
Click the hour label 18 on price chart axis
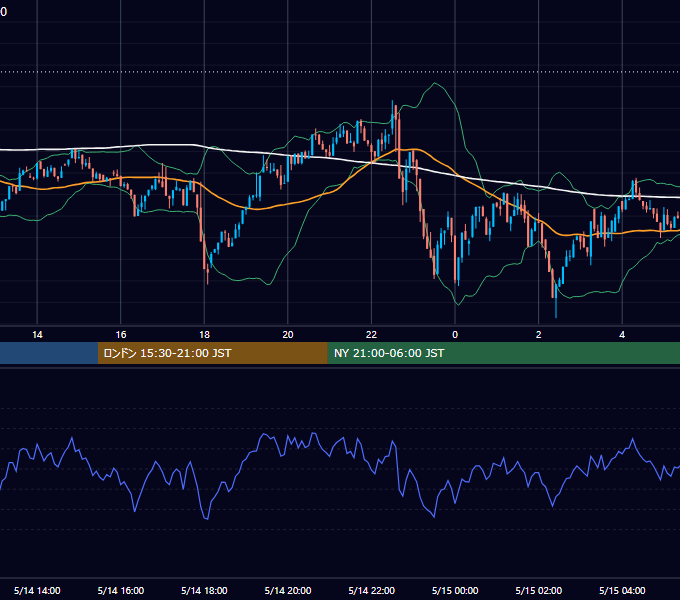[x=204, y=335]
